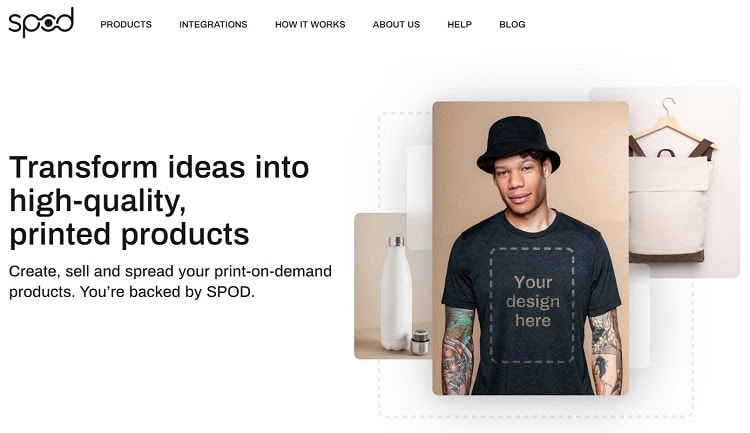Click the black bucket hat
This screenshot has height=433, width=750.
tap(518, 144)
